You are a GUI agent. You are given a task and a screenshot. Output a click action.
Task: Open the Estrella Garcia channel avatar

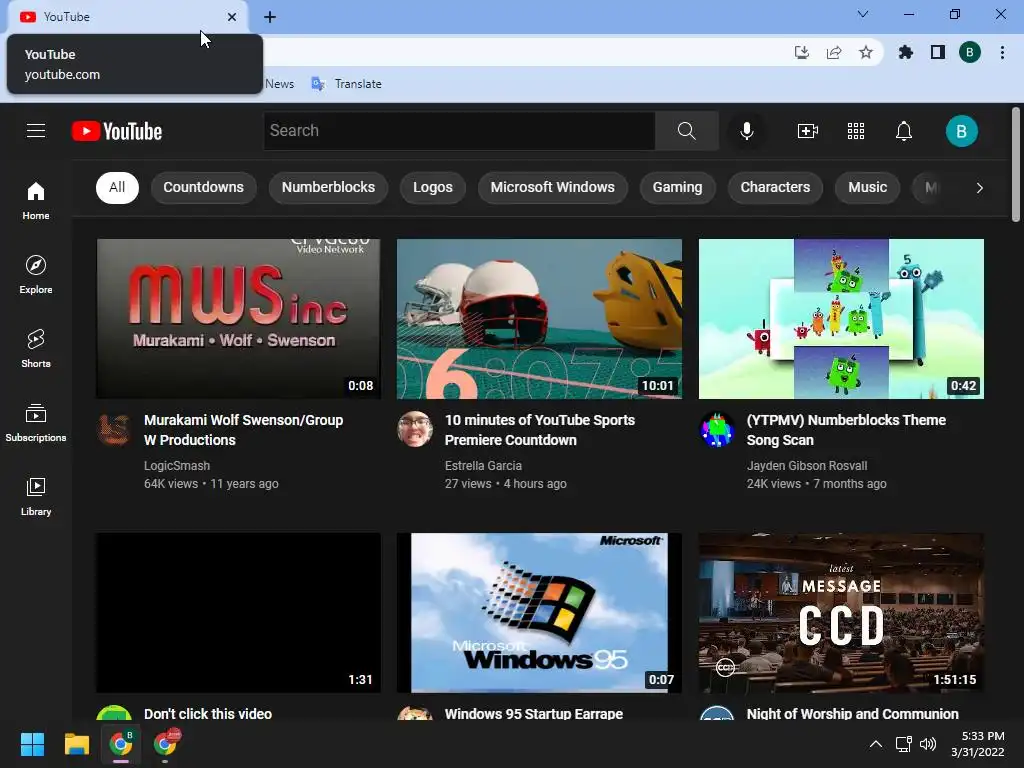pyautogui.click(x=415, y=429)
